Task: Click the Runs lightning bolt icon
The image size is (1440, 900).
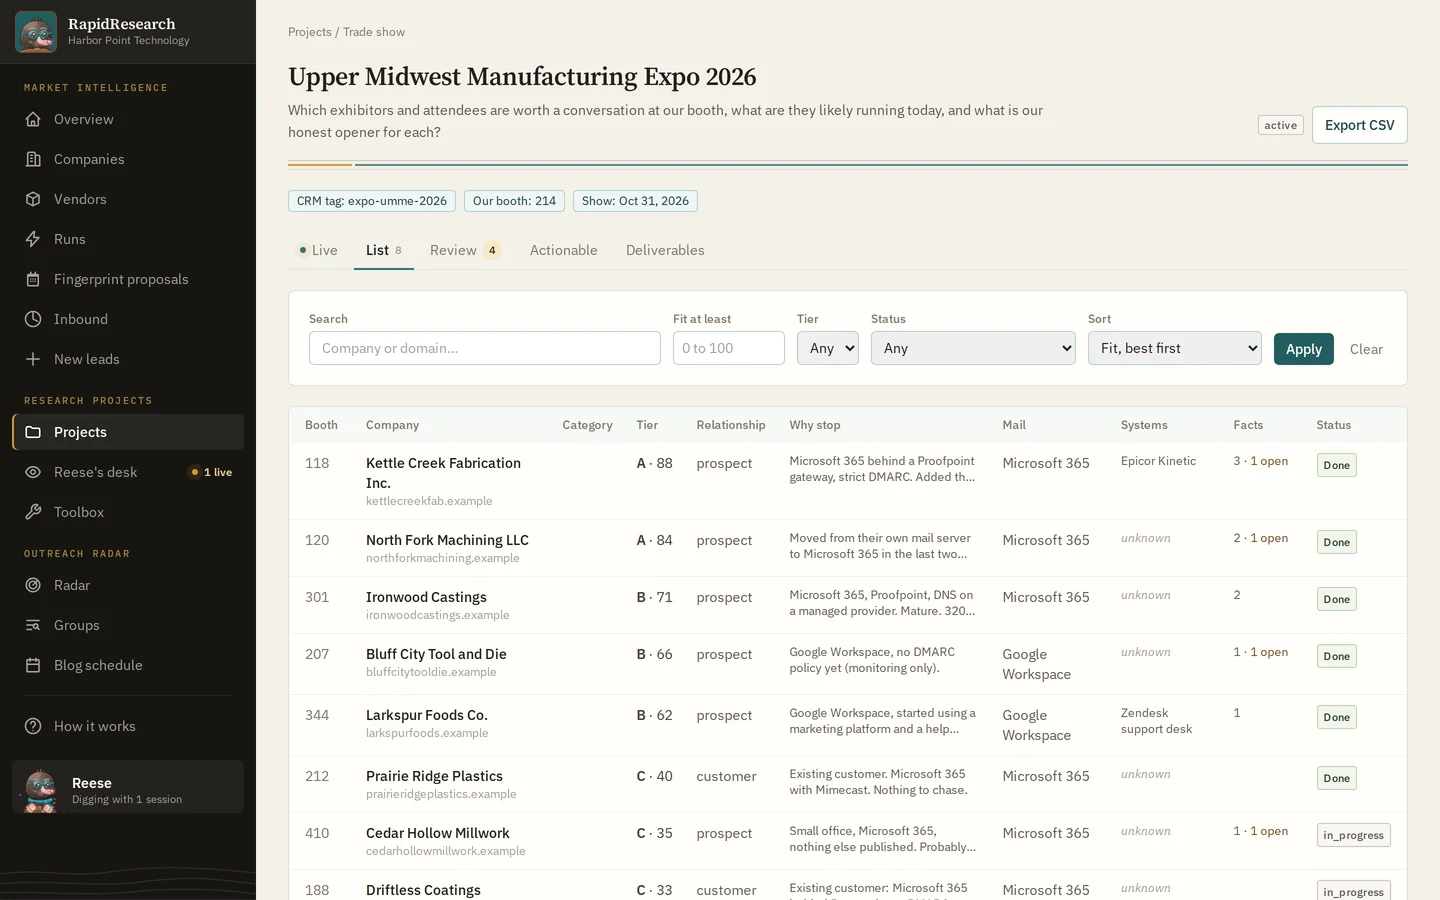Action: 33,239
